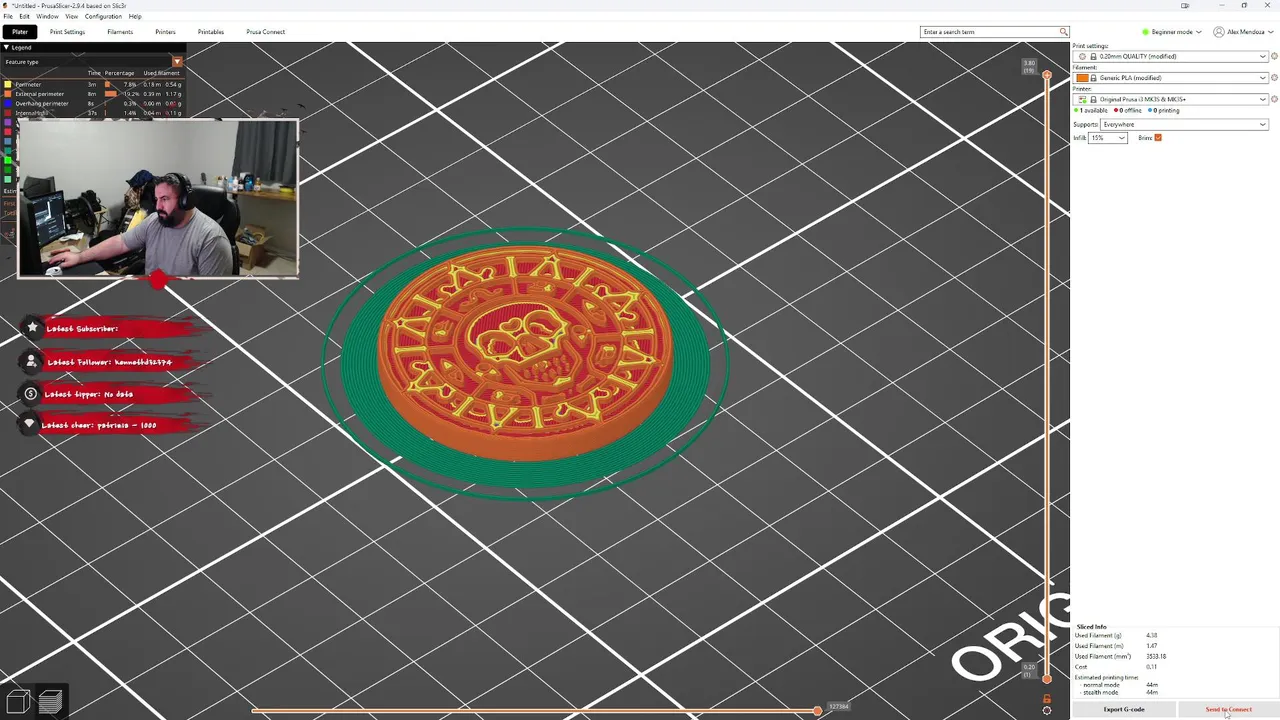This screenshot has height=720, width=1280.
Task: Click the camera icon in the title bar
Action: 1185,5
